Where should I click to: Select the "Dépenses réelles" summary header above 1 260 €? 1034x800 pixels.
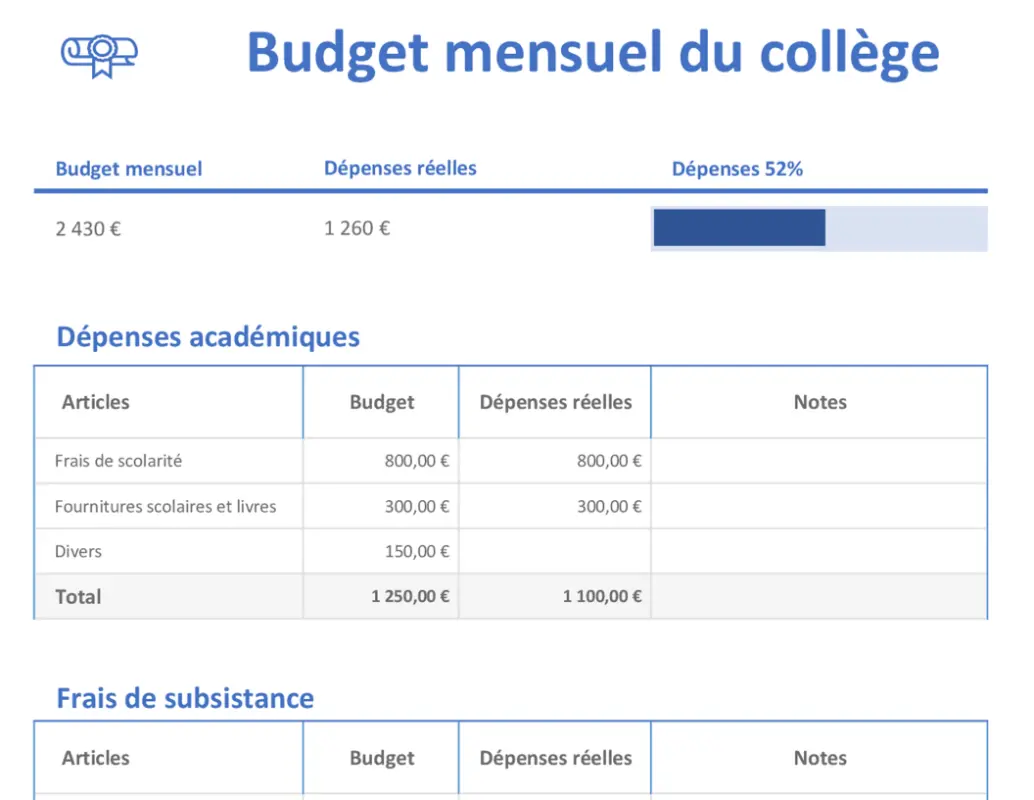tap(400, 168)
